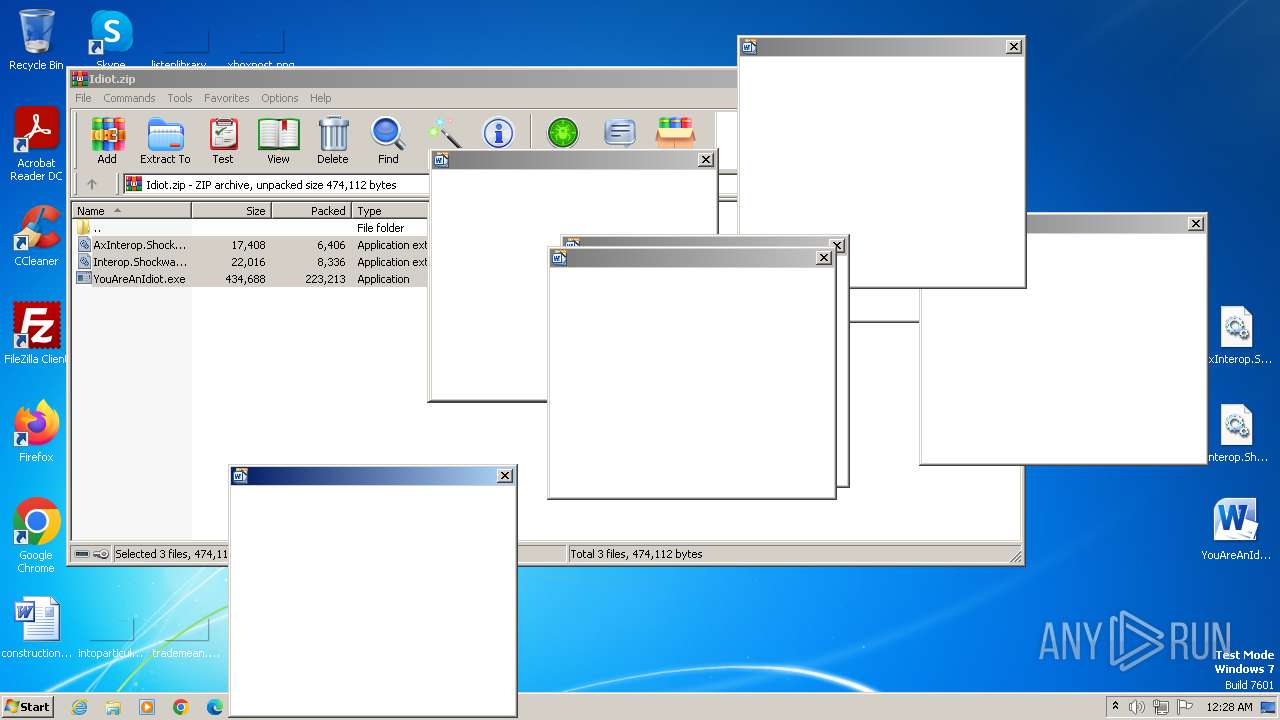Click the packed size 223,213 cell
Image resolution: width=1280 pixels, height=720 pixels.
325,279
